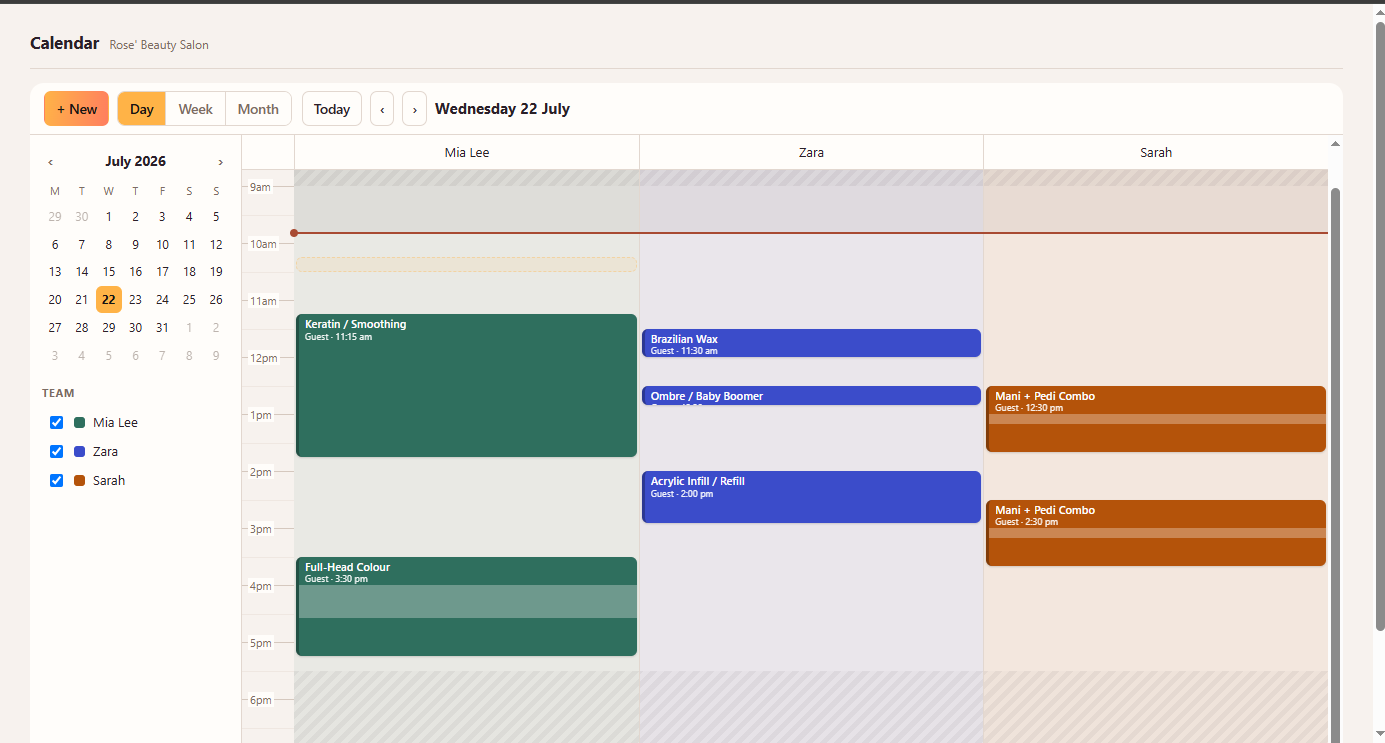Click the calendar grid vertical scrollbar

pos(1335,465)
